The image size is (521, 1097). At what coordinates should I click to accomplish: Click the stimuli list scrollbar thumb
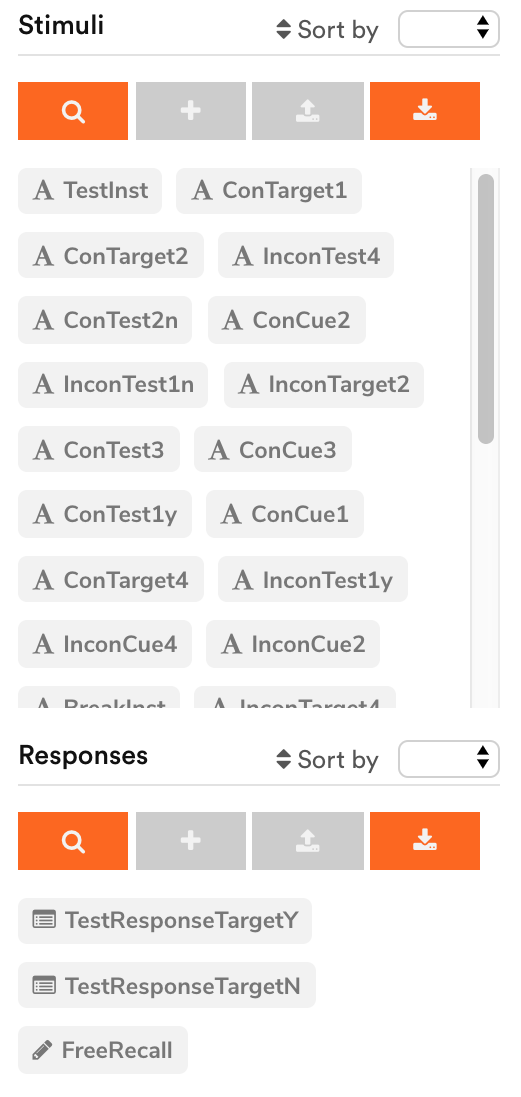click(x=486, y=309)
